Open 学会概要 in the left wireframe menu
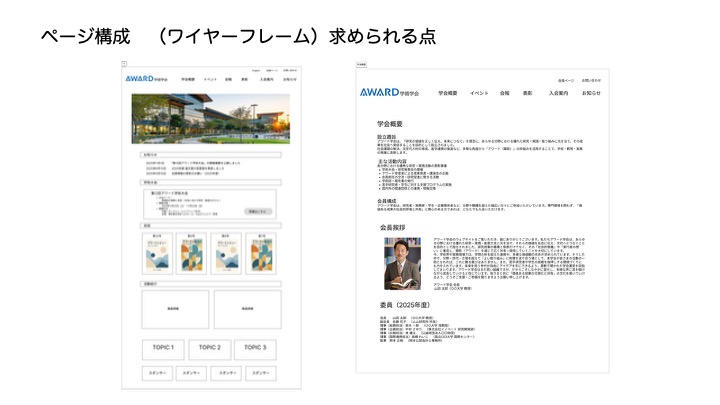The height and width of the screenshot is (405, 720). (188, 79)
